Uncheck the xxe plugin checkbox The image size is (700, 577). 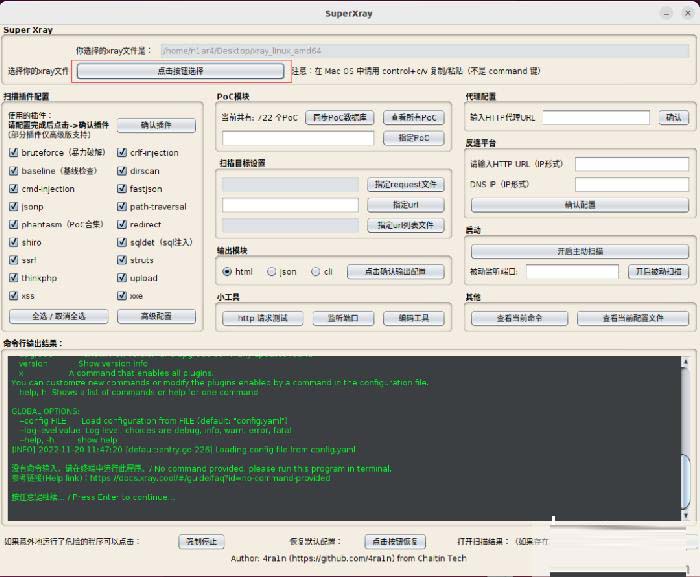(122, 296)
